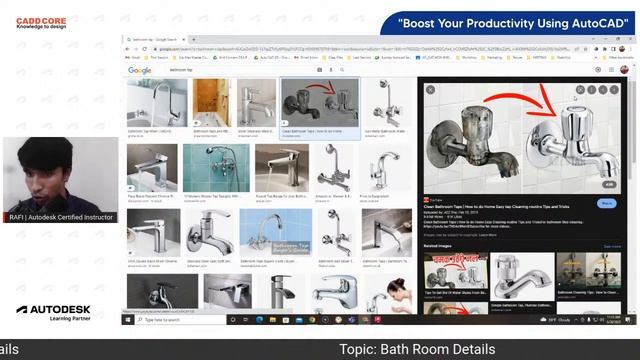Open highlighted Clean Bathroom Taps thumbnail
This screenshot has width=640, height=360.
coord(320,103)
